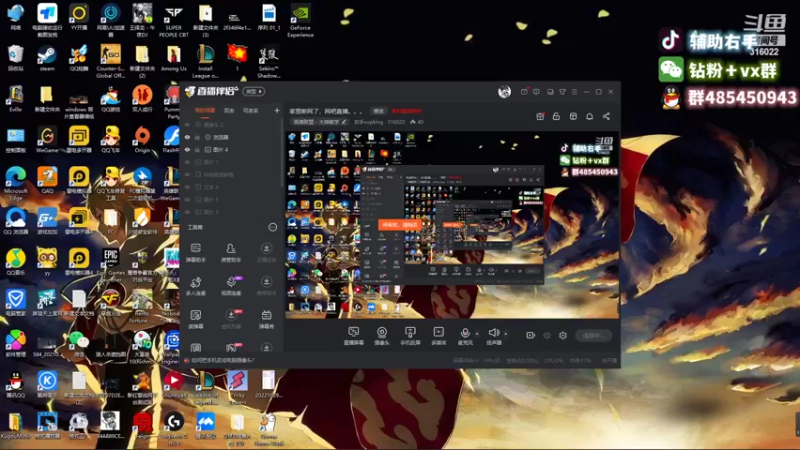Toggle visibility of the 图片 4 source
Screen dimensions: 800x450
tap(187, 149)
